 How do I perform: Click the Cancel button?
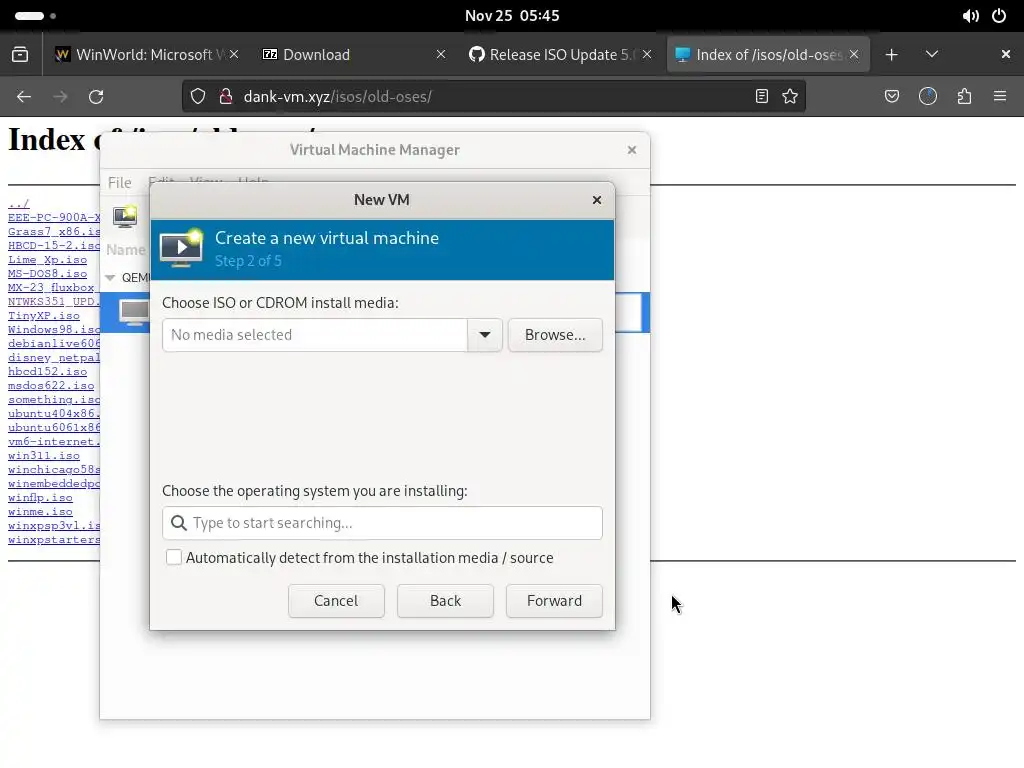tap(336, 601)
